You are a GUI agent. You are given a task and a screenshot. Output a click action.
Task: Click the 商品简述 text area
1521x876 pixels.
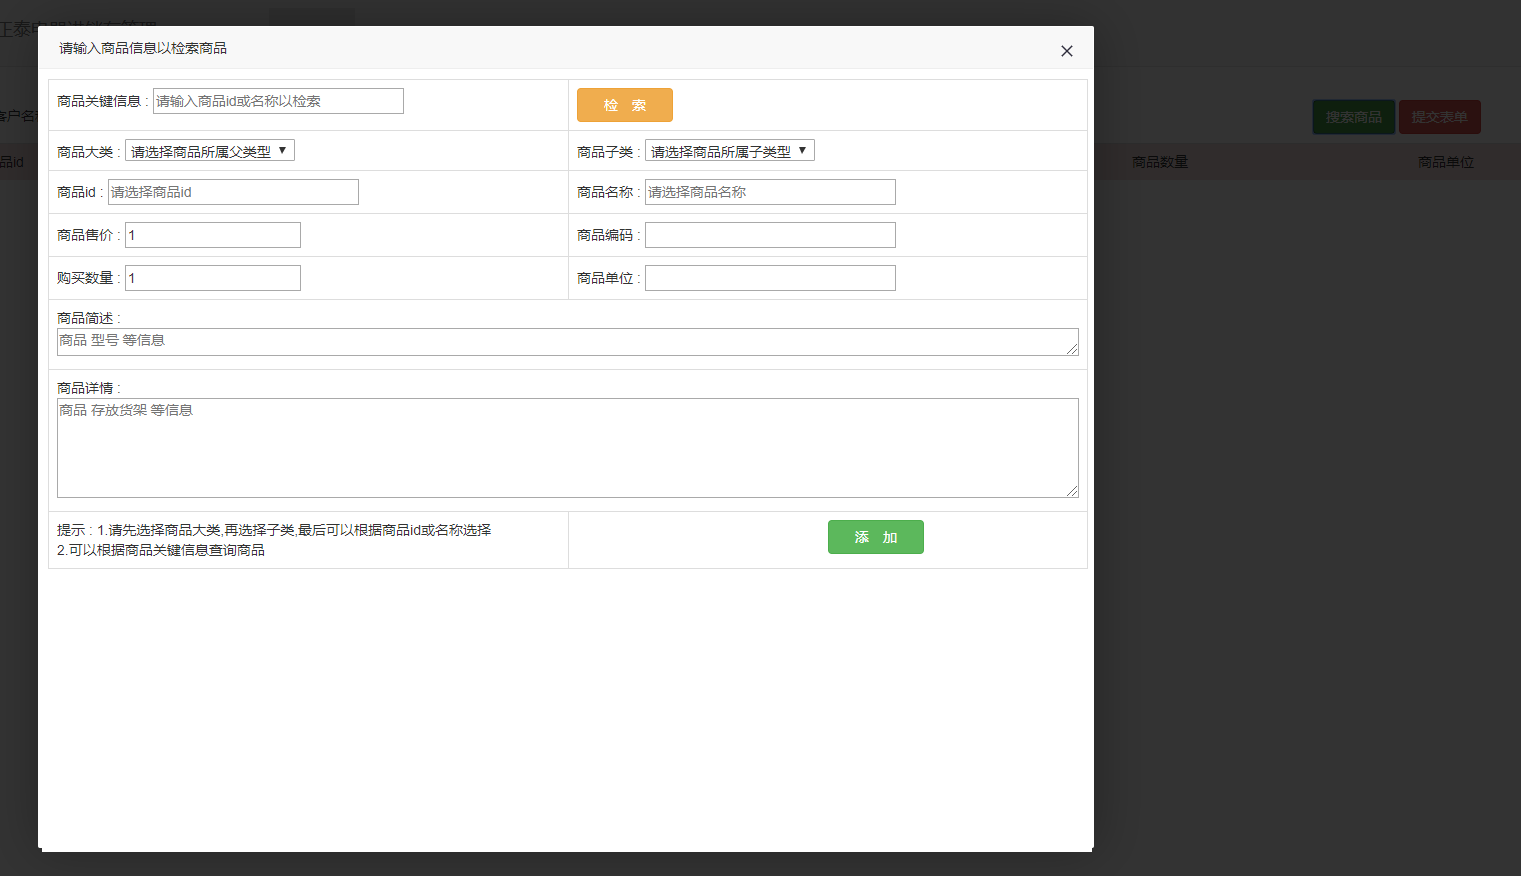[x=568, y=342]
